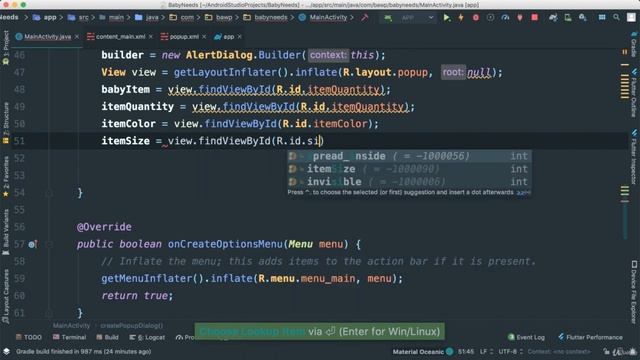This screenshot has width=640, height=360.
Task: Open the Project Structure grid icon
Action: (602, 18)
